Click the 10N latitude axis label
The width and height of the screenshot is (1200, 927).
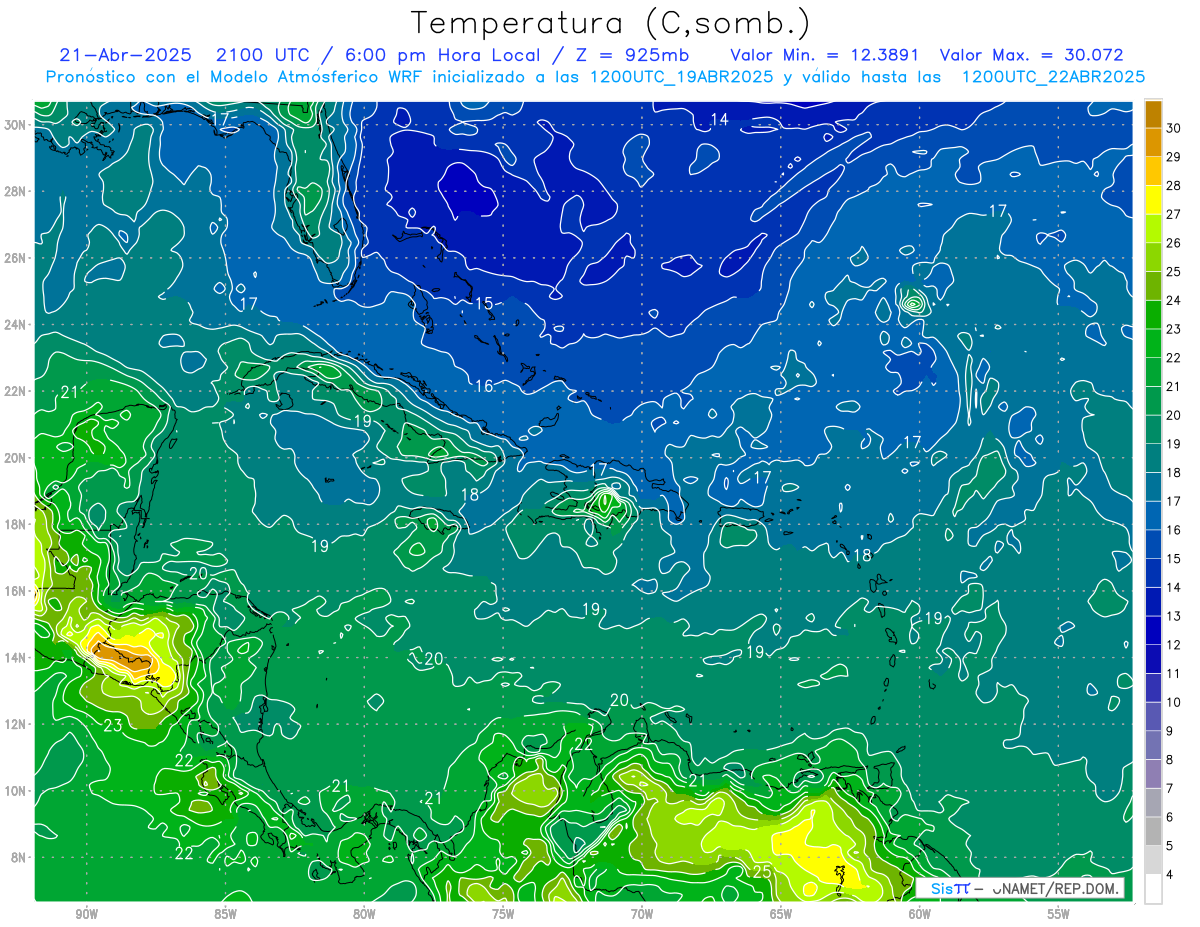point(15,791)
